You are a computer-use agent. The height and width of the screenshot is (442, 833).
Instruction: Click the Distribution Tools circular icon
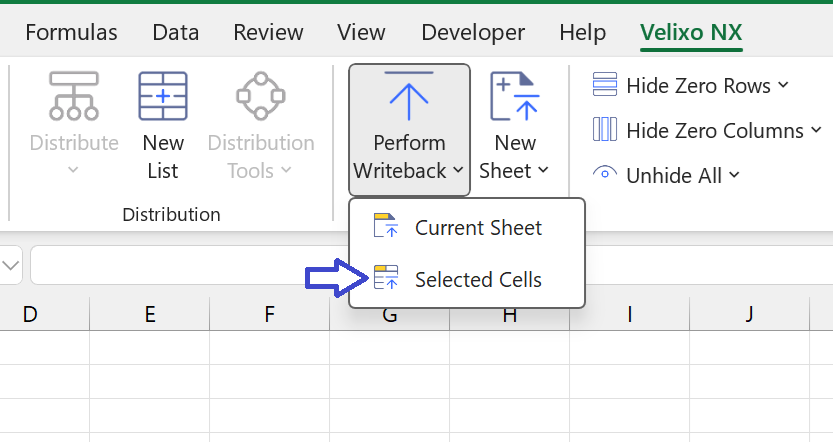pos(261,96)
